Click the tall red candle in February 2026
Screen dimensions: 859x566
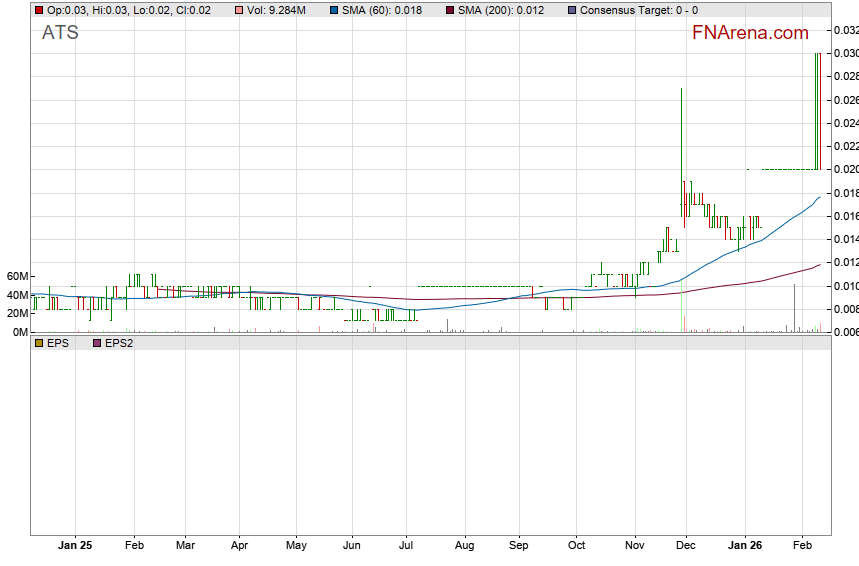coord(818,110)
